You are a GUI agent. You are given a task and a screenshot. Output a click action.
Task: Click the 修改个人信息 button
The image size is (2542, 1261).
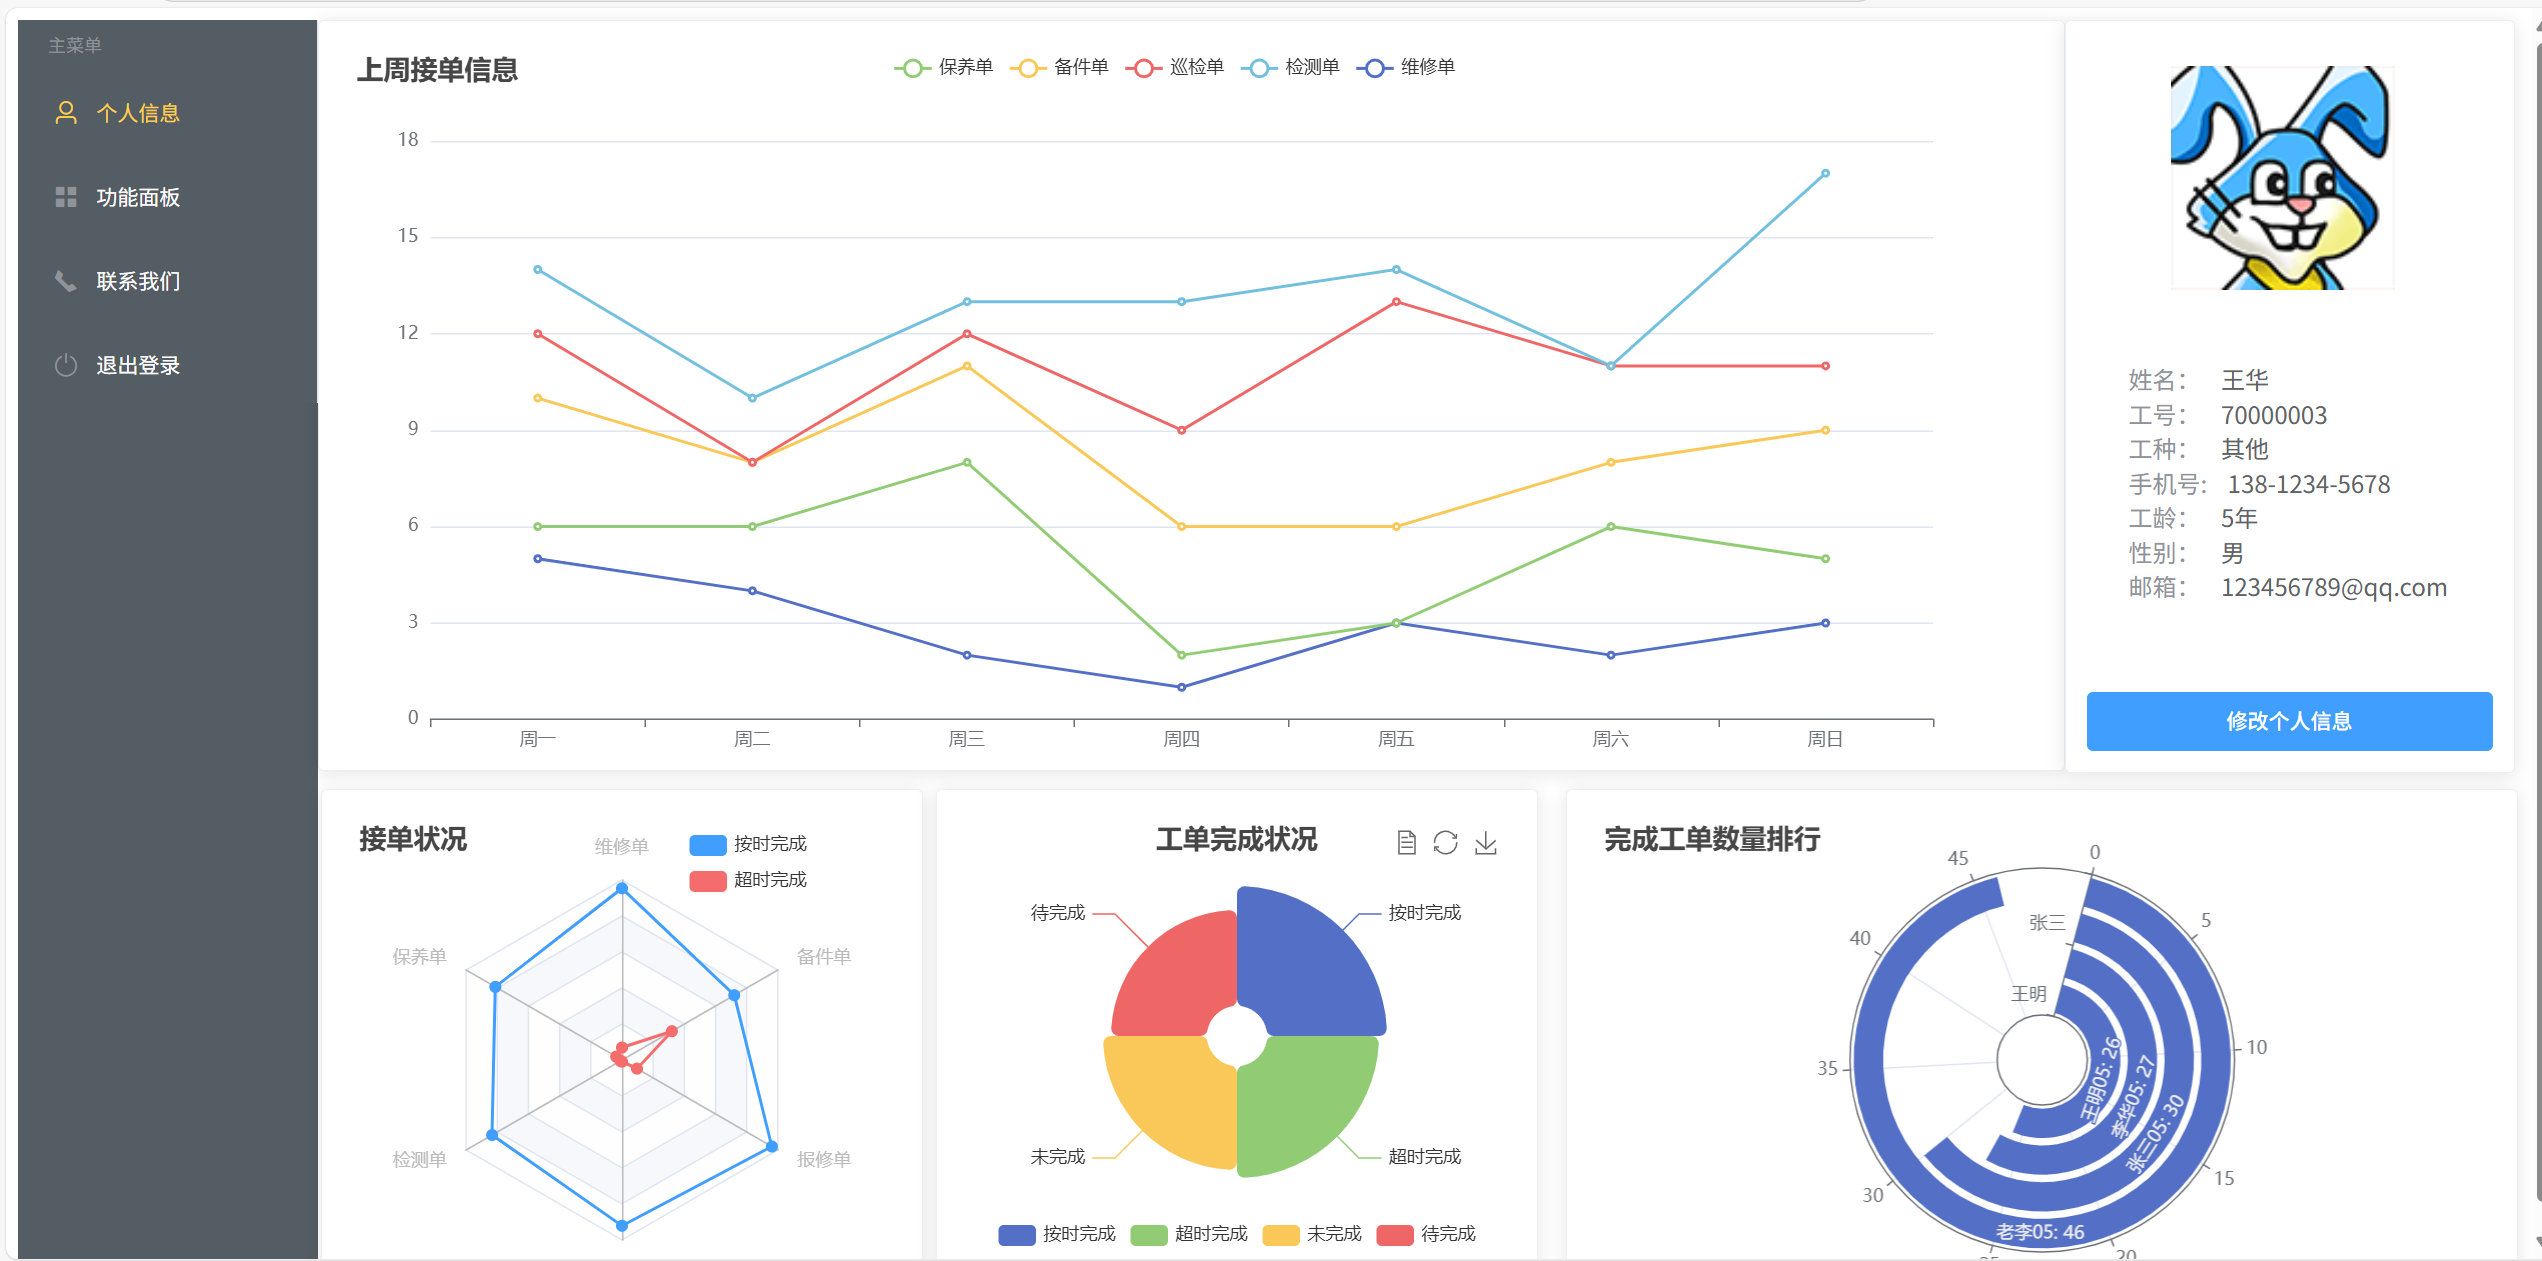click(x=2289, y=721)
